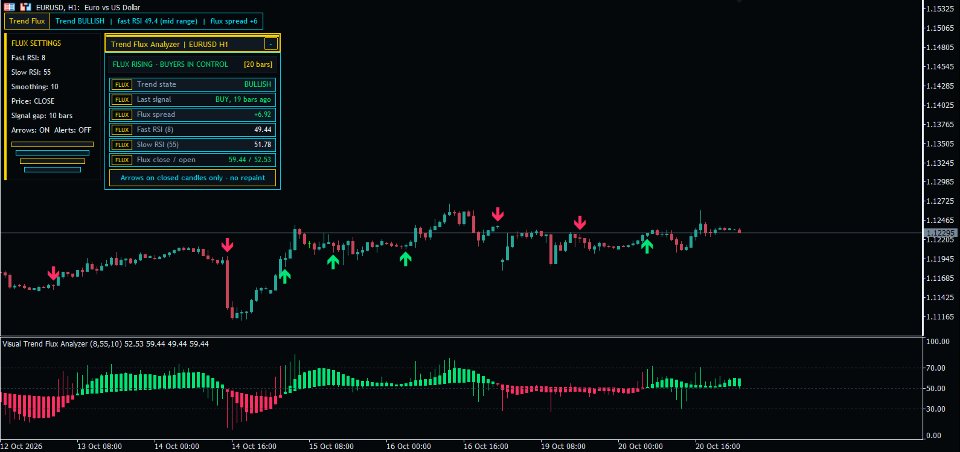Click the Trend Flux label tab
Image resolution: width=960 pixels, height=452 pixels.
26,21
